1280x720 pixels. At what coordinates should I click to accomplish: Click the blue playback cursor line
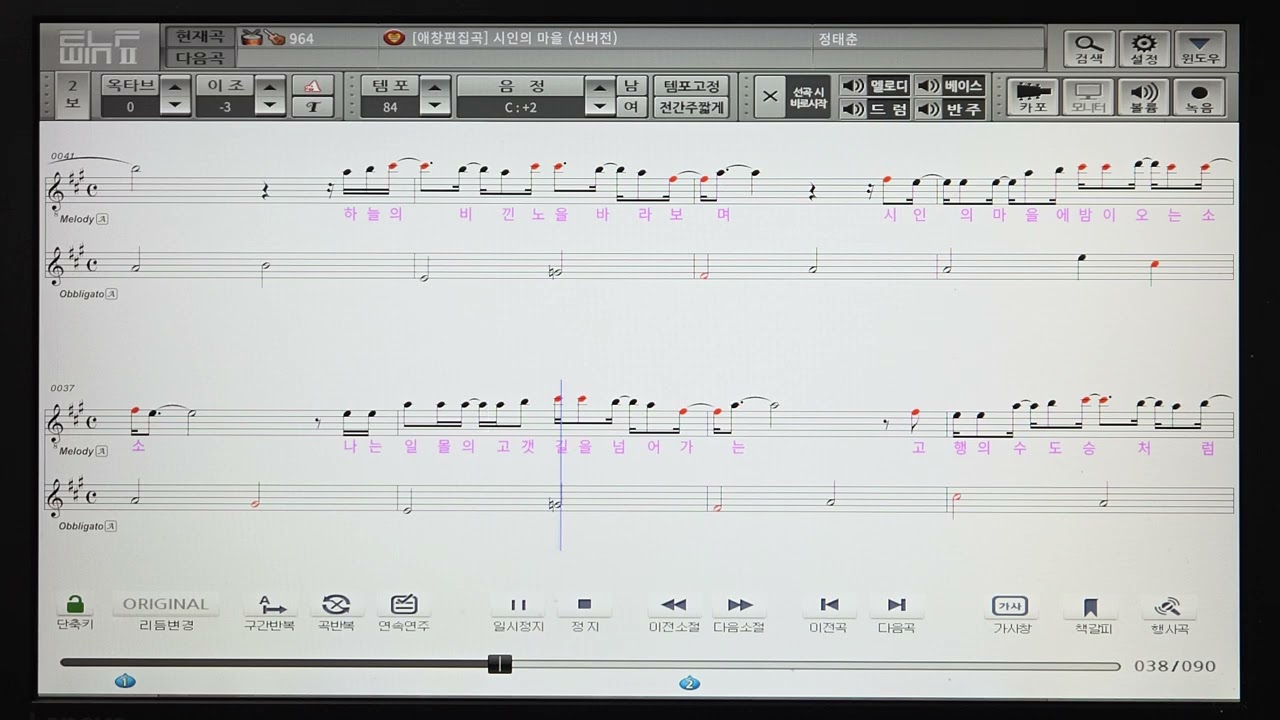pos(561,465)
